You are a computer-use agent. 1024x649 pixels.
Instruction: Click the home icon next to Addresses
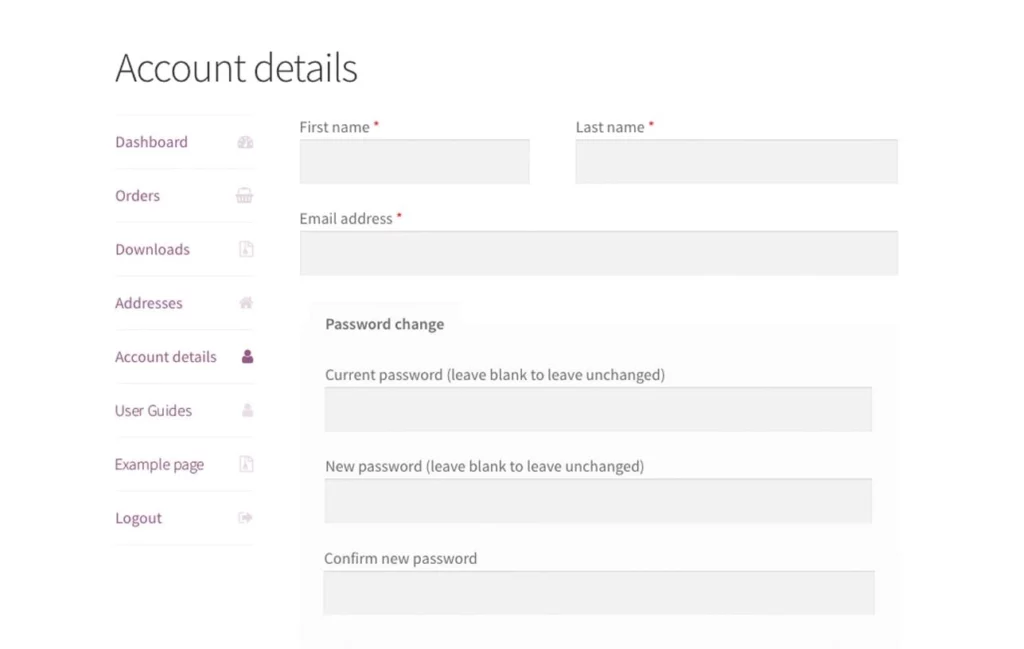tap(245, 303)
